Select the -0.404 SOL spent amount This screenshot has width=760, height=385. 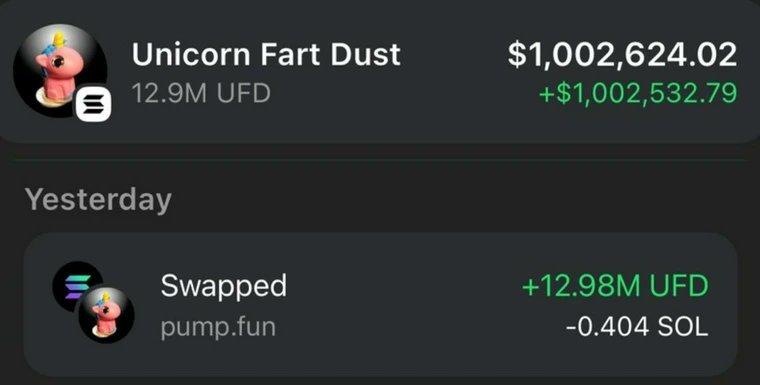[636, 327]
